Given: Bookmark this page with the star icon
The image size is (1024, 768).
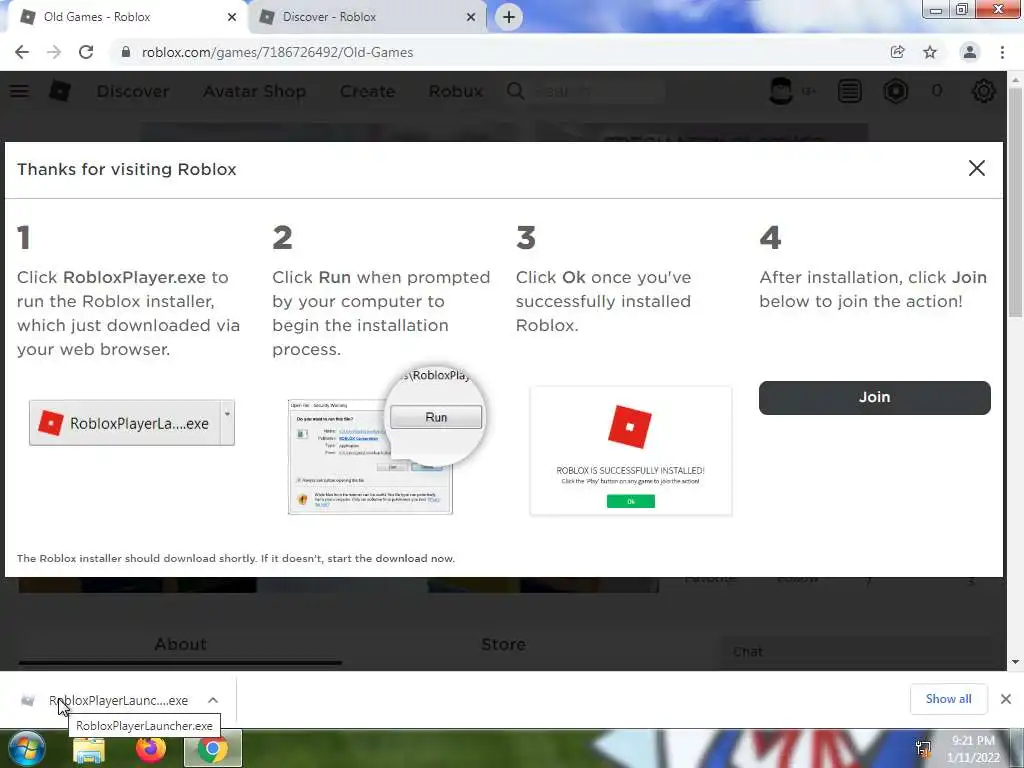Looking at the screenshot, I should pyautogui.click(x=930, y=52).
